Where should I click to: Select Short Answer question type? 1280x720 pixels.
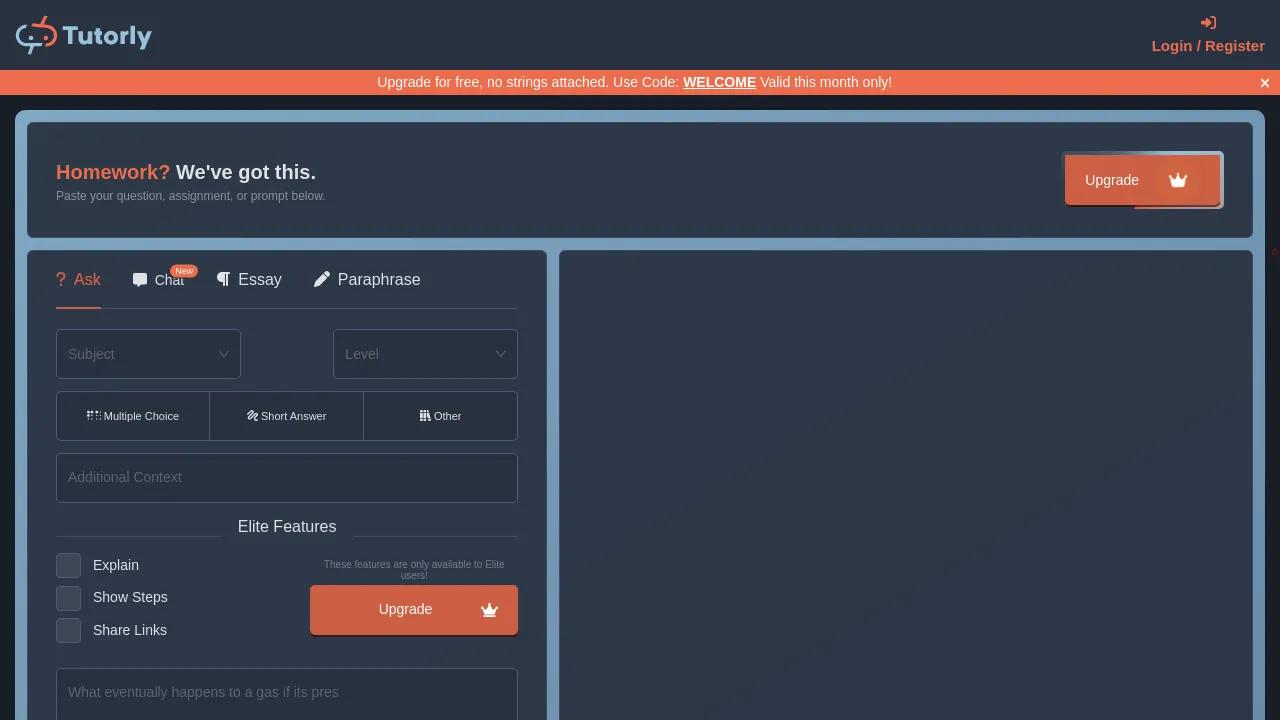pyautogui.click(x=287, y=416)
